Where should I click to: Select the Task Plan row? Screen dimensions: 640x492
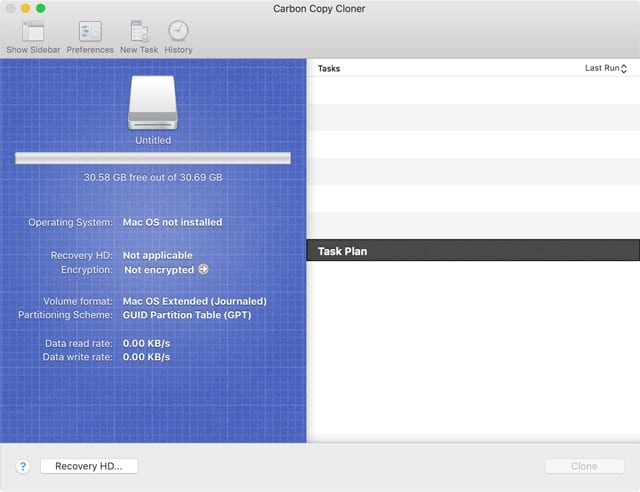click(x=472, y=251)
